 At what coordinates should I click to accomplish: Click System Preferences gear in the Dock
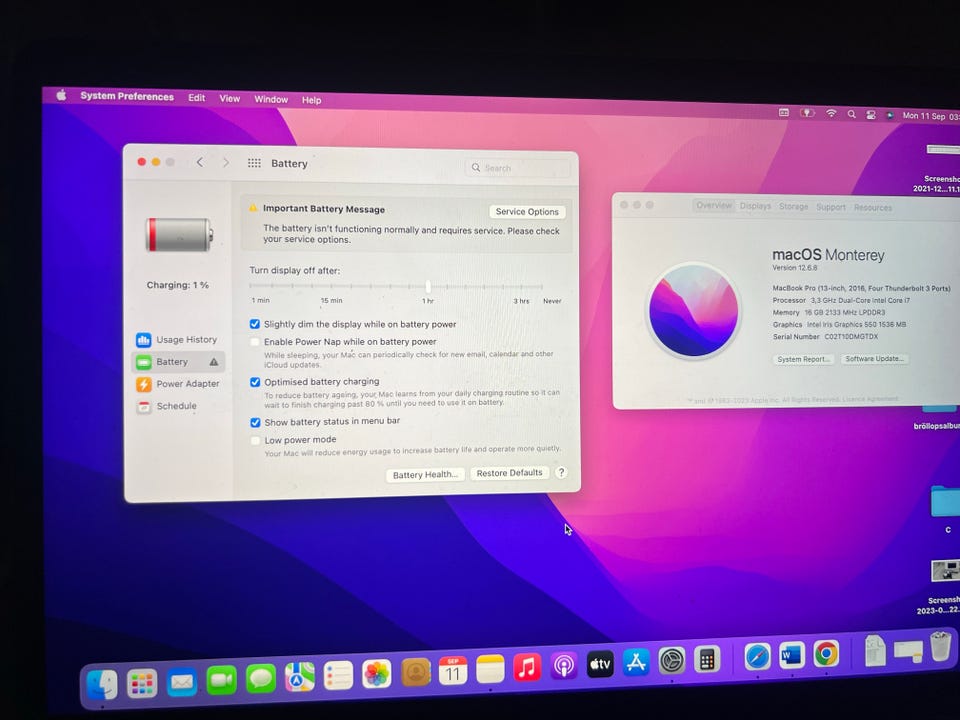[x=672, y=661]
